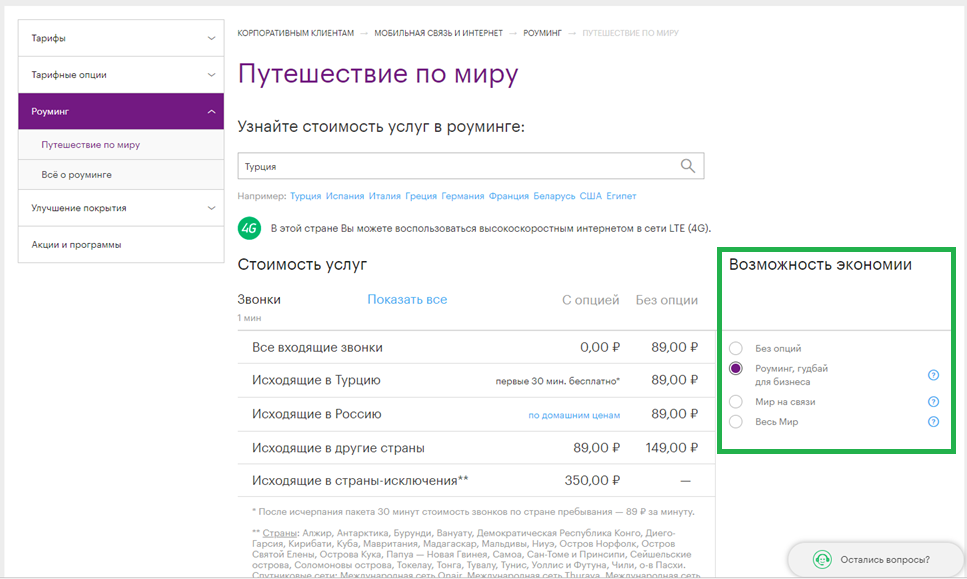967x579 pixels.
Task: Click the Испания country suggestion link
Action: point(346,196)
